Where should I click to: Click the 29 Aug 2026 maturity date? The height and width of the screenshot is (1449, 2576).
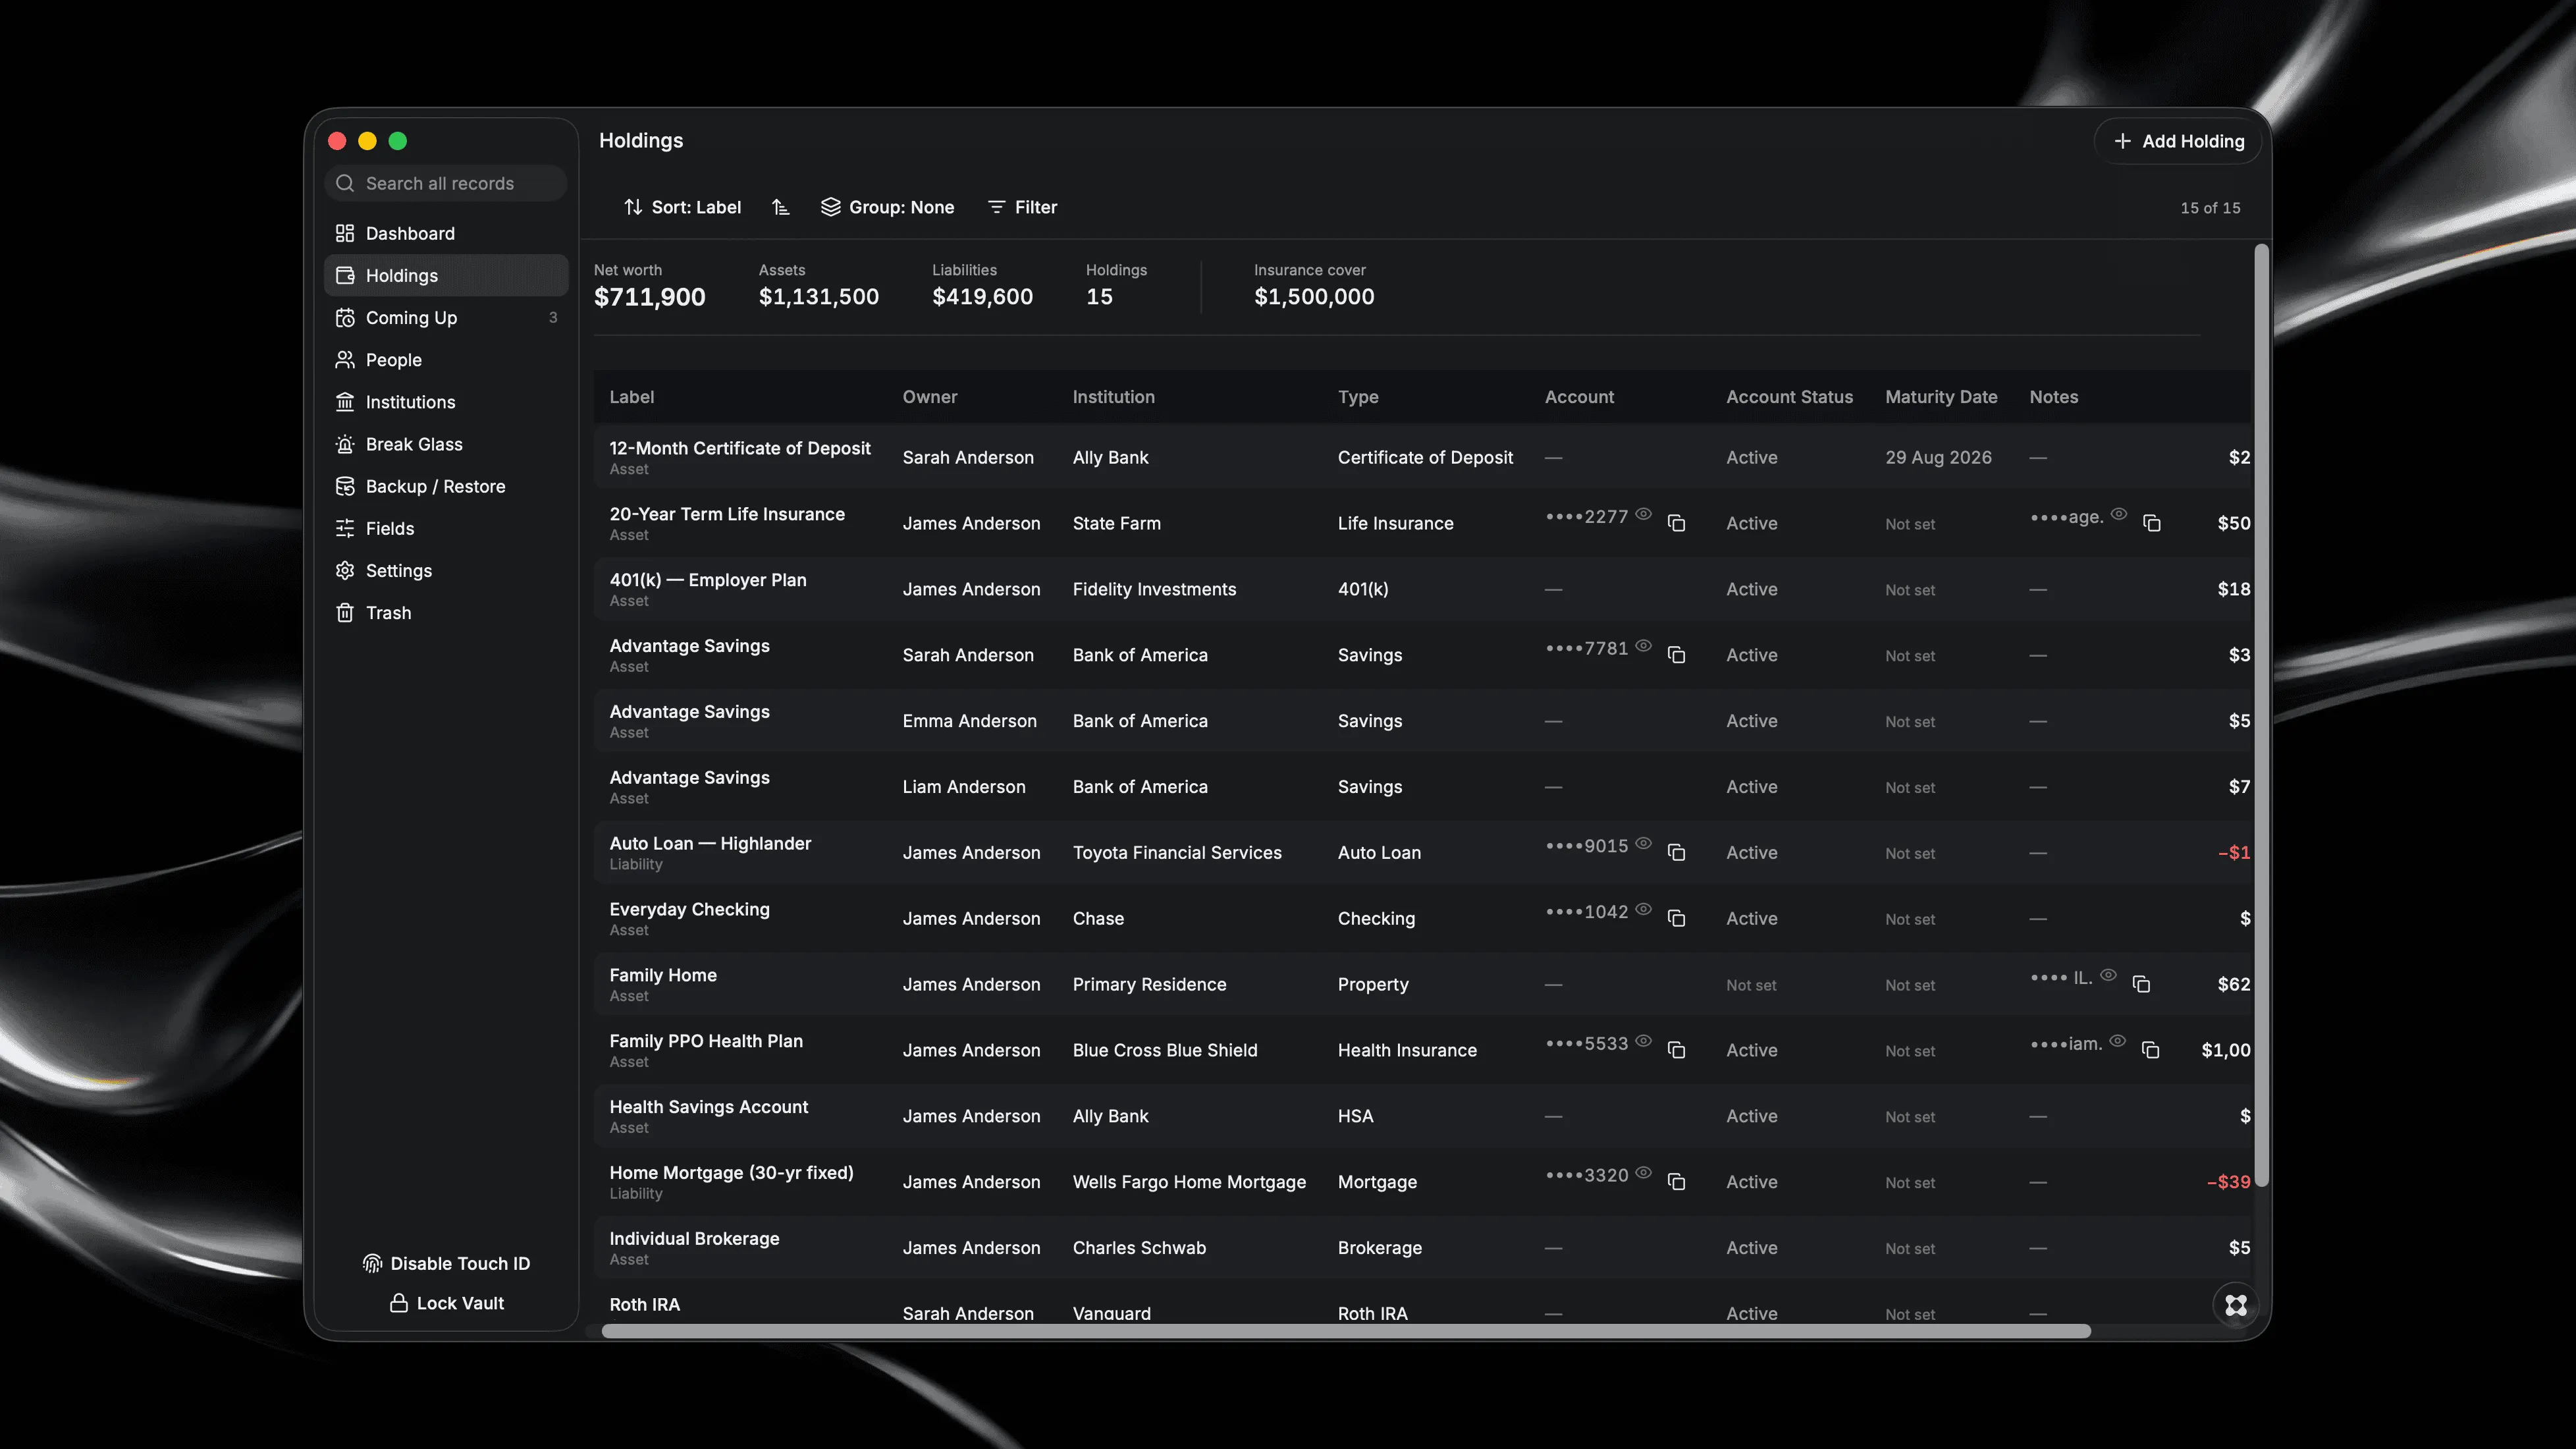(1938, 457)
